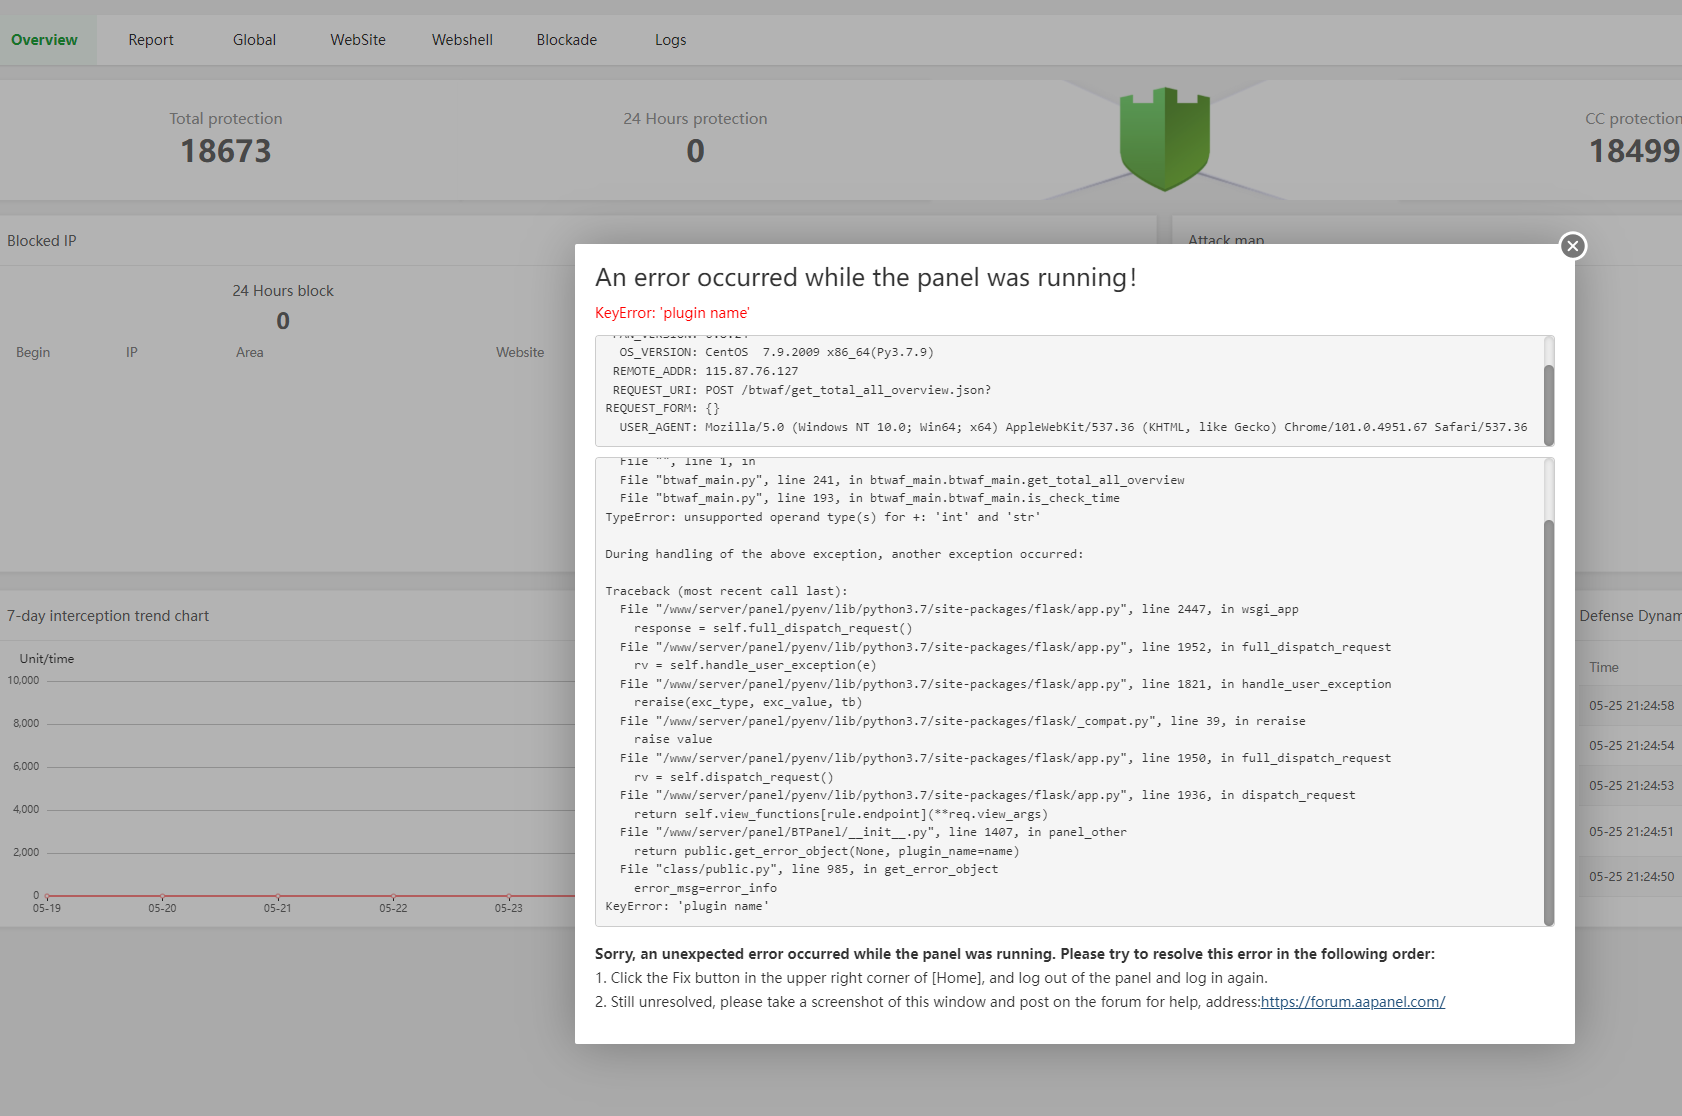Switch to the Webshell tab
Image resolution: width=1682 pixels, height=1116 pixels.
coord(462,39)
